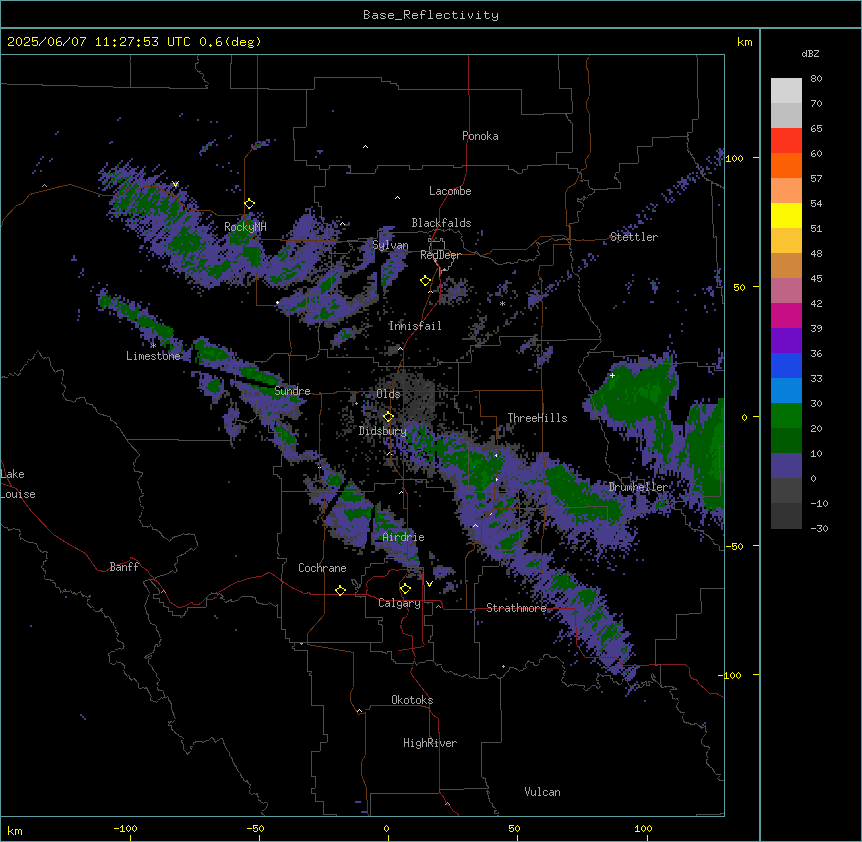Click the Limestone label
This screenshot has width=862, height=842.
153,356
